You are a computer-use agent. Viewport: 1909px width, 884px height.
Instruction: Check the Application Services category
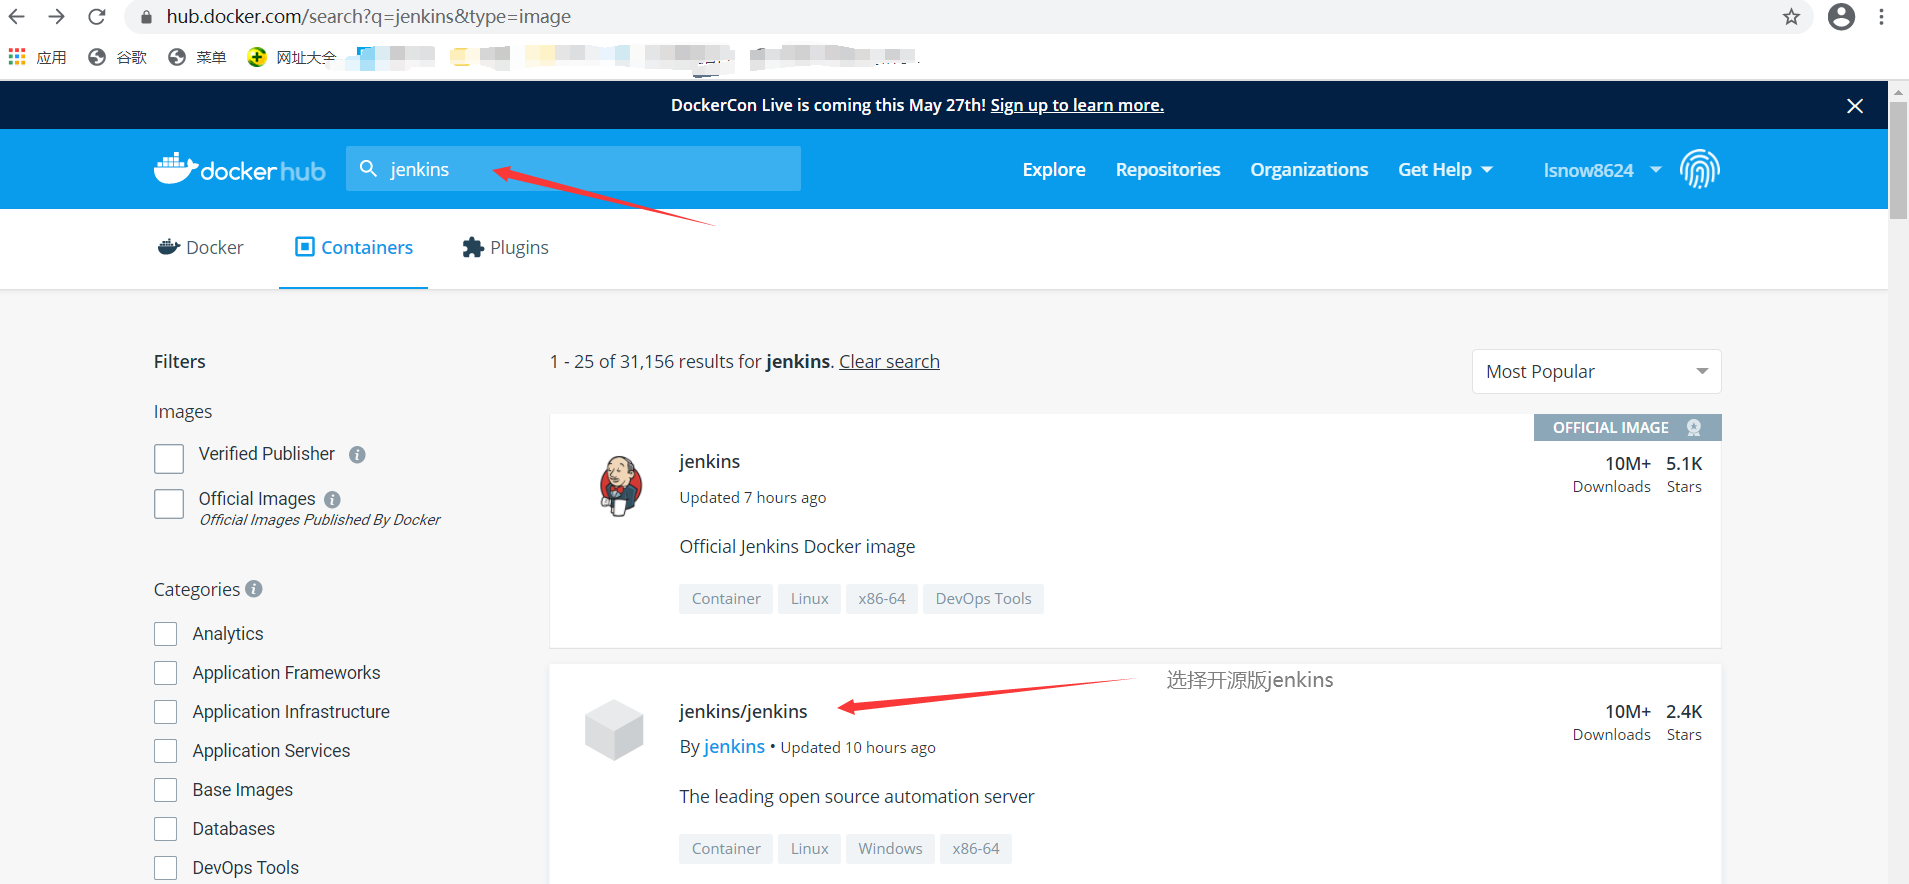(x=166, y=751)
